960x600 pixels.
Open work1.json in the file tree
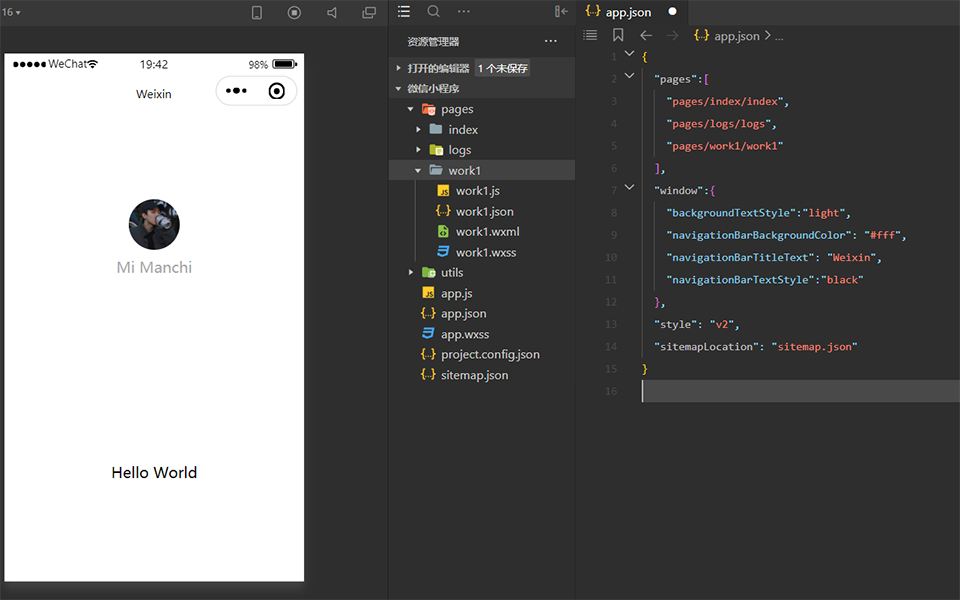click(x=482, y=211)
